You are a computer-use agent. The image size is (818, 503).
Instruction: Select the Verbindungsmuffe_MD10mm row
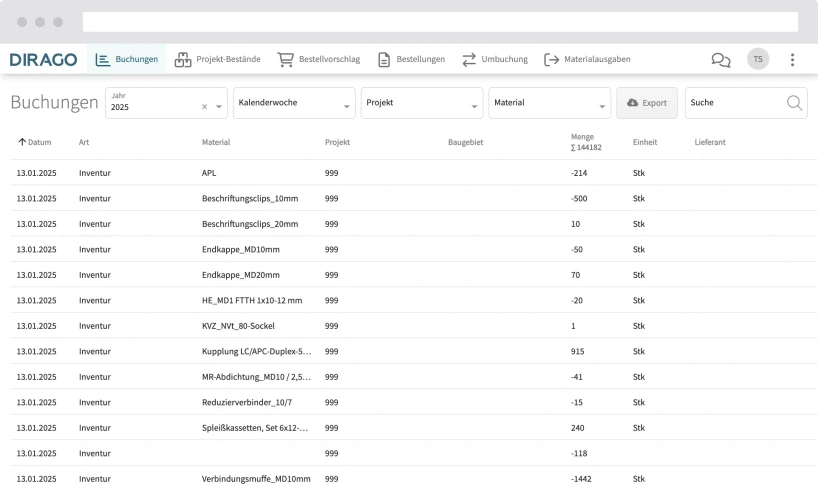tap(256, 479)
